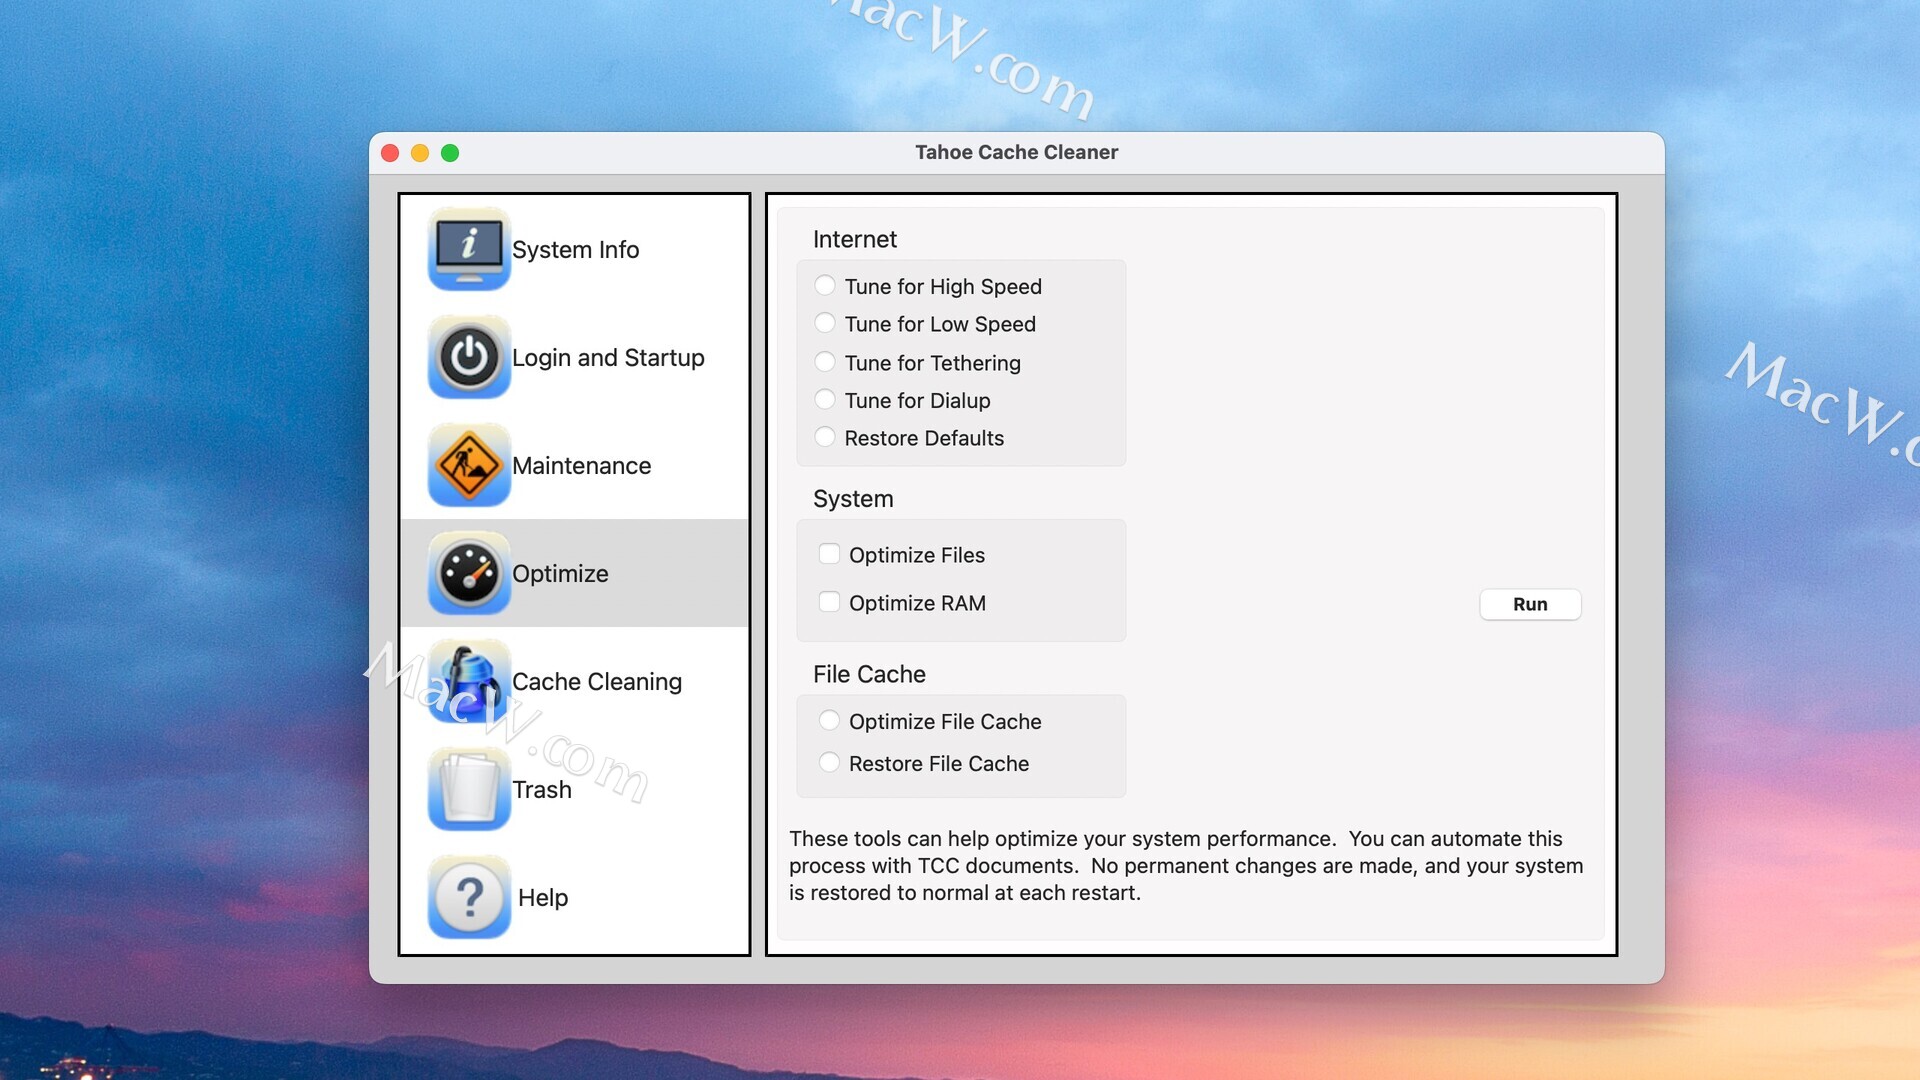The width and height of the screenshot is (1920, 1080).
Task: Select the Maintenance construction sign icon
Action: pos(469,465)
